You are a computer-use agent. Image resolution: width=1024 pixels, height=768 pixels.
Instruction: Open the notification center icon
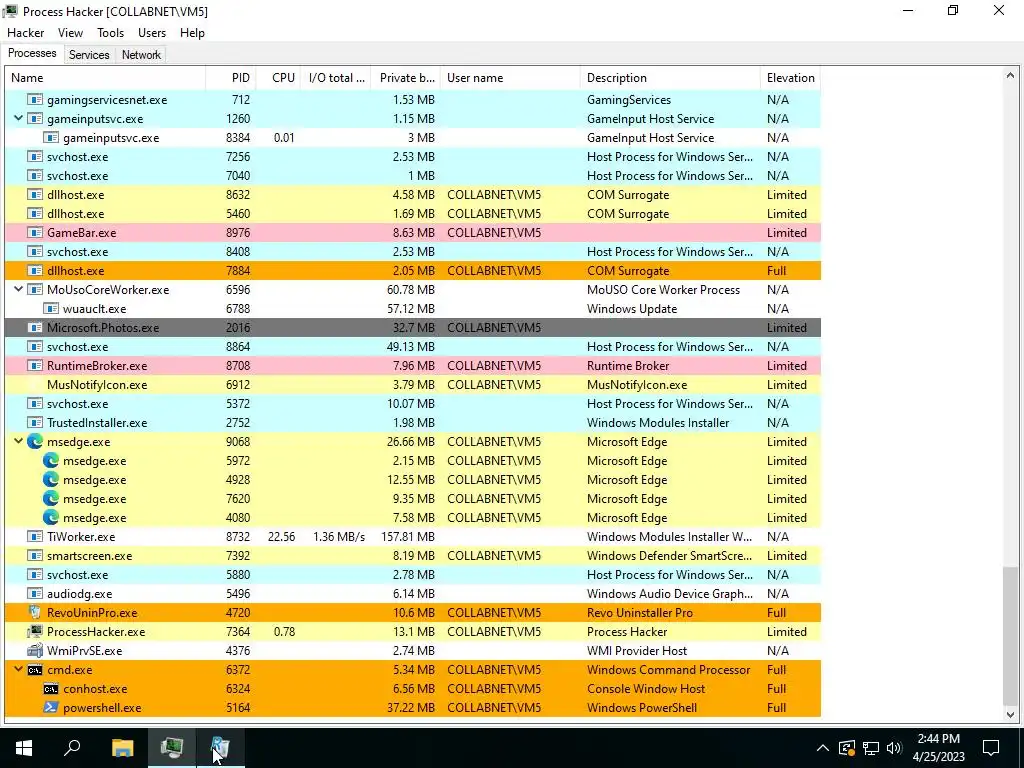991,747
